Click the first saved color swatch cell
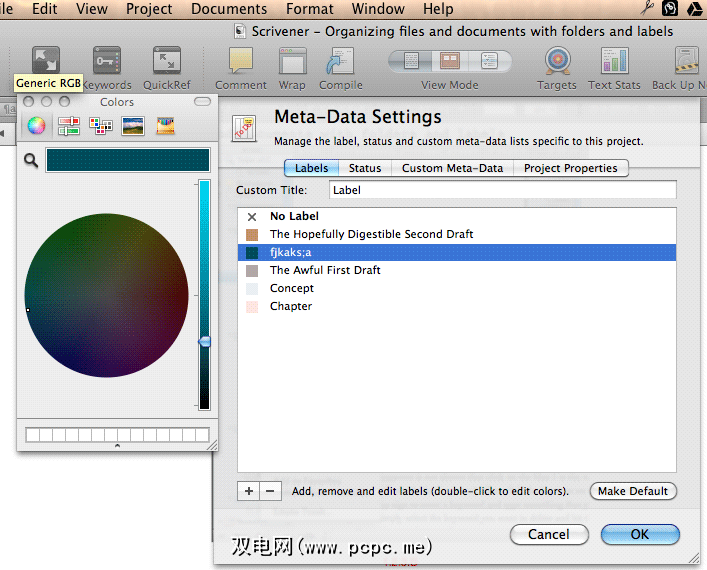Viewport: 707px width, 570px height. pyautogui.click(x=33, y=435)
